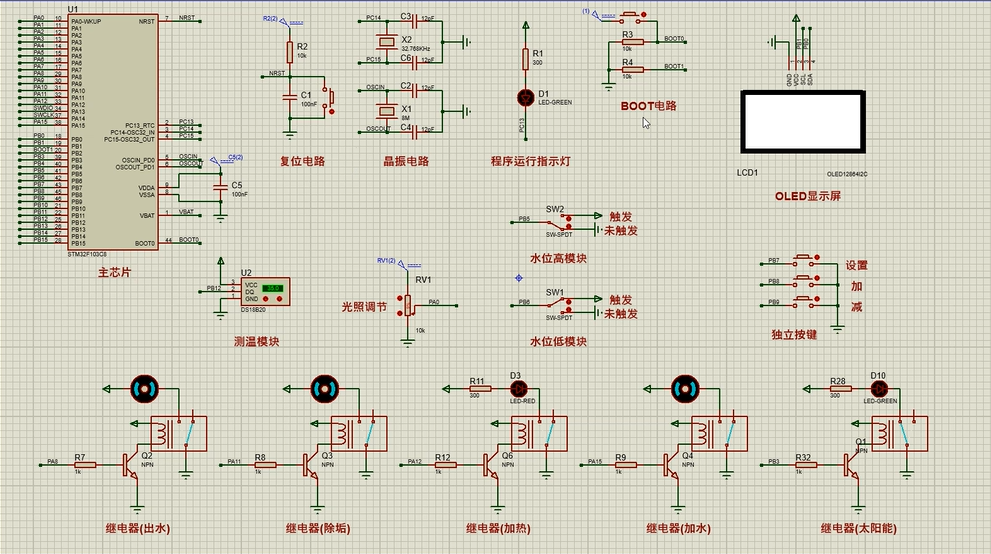Click the 继电器(加水) label
This screenshot has height=554, width=991.
click(679, 528)
